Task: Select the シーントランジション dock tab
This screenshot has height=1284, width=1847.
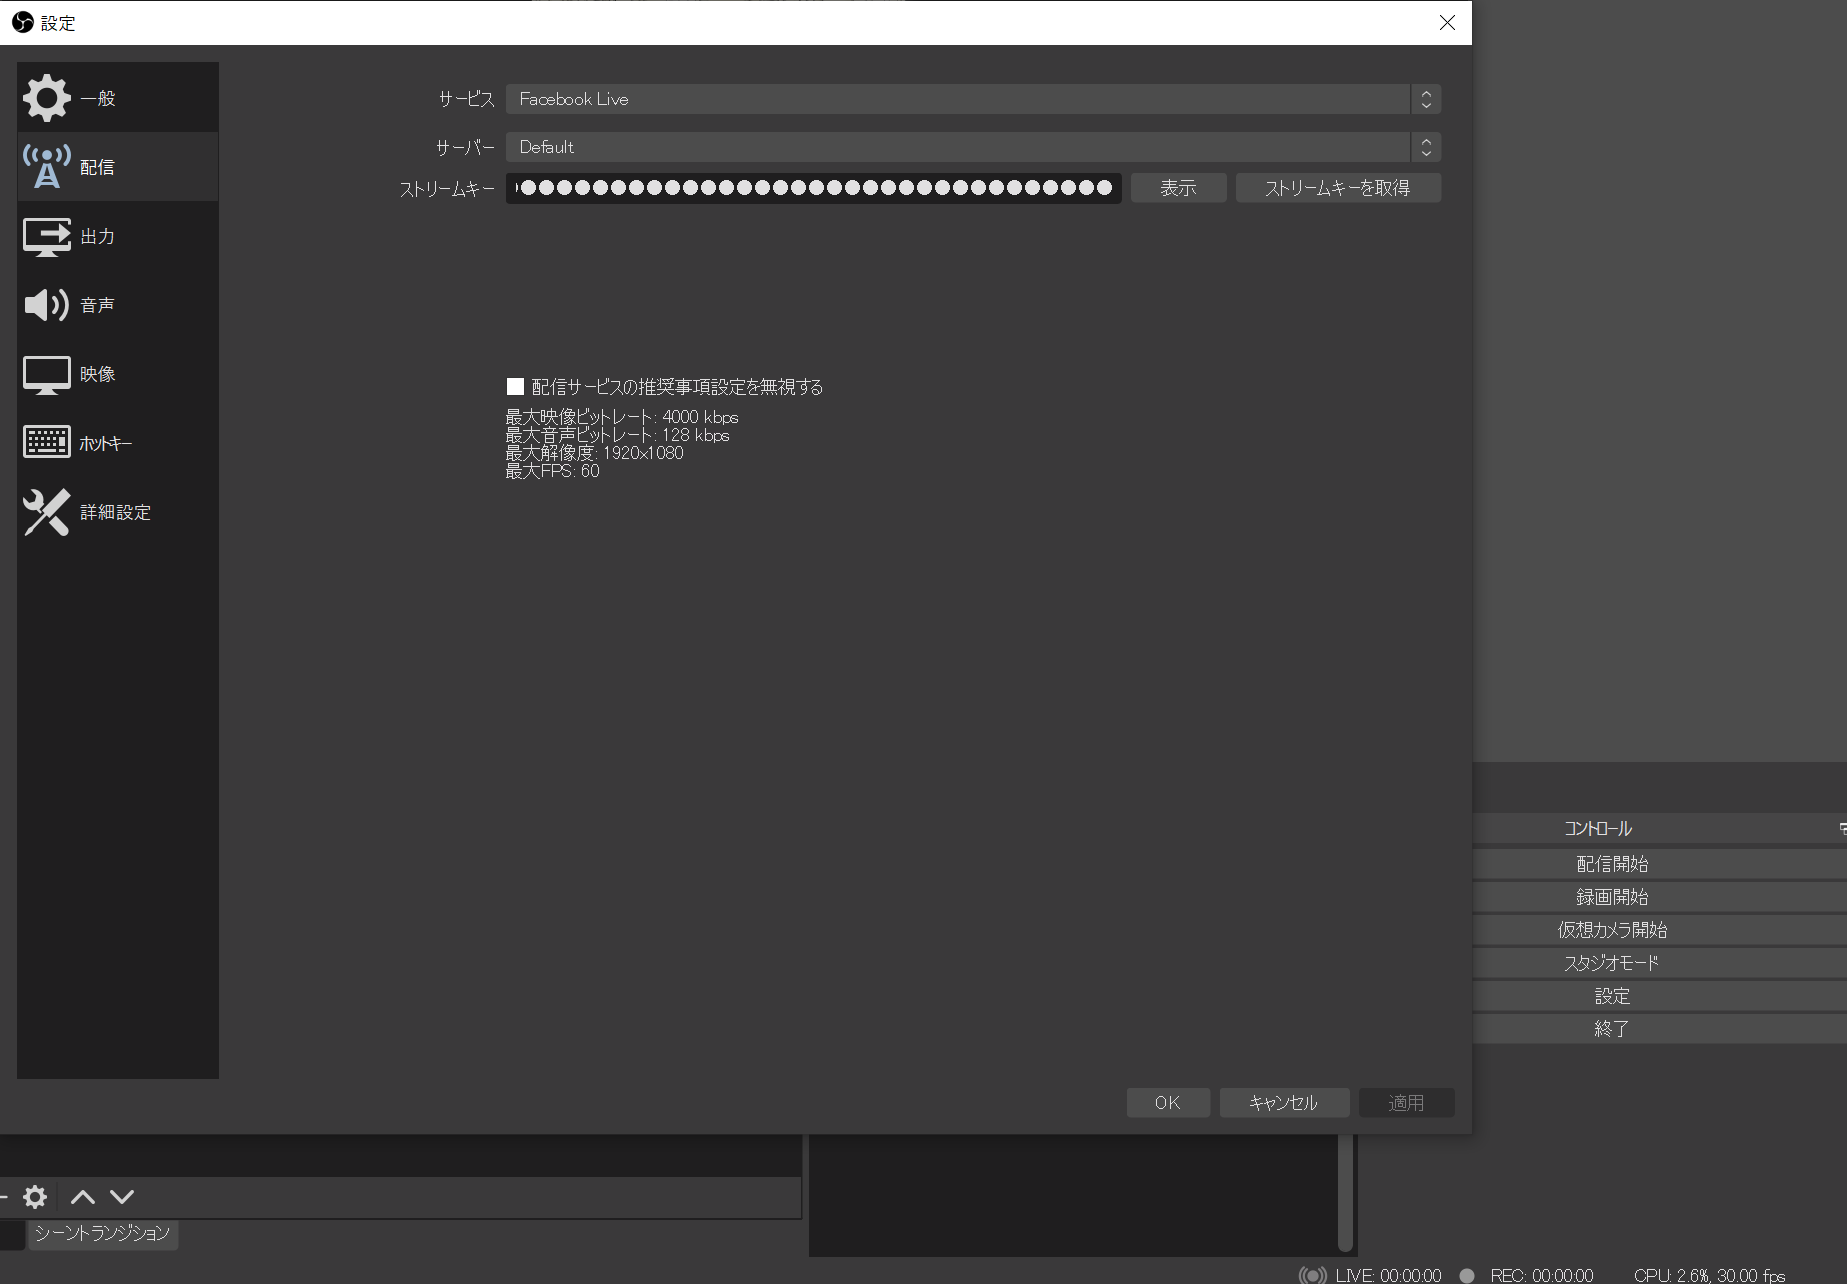Action: (x=102, y=1234)
